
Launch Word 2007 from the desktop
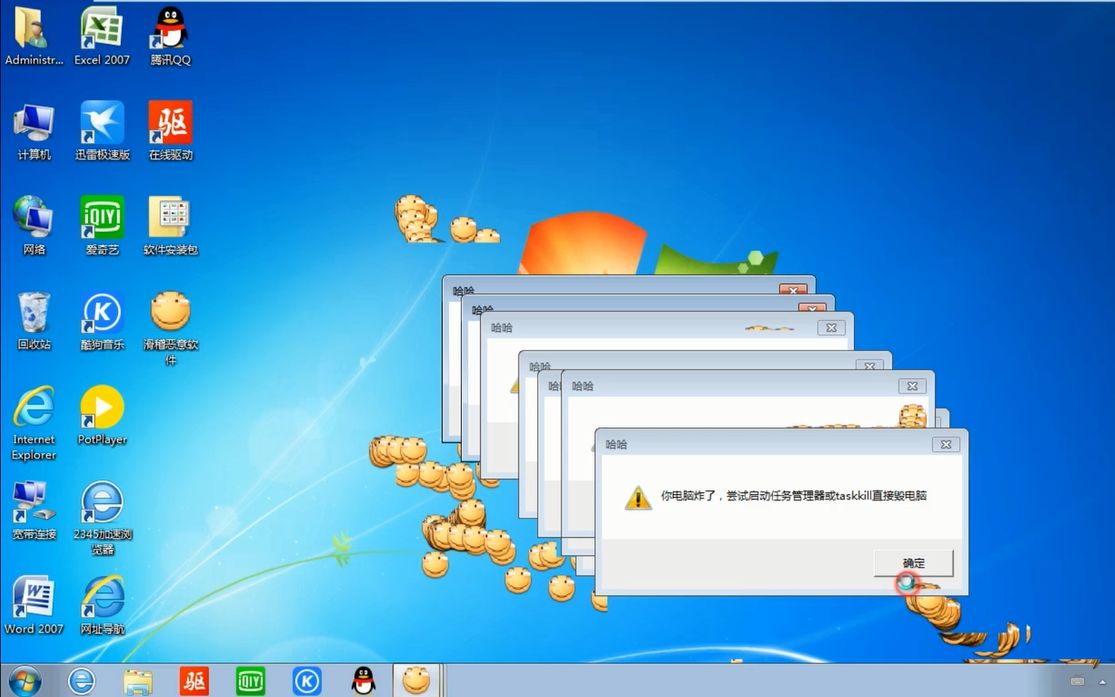click(33, 605)
